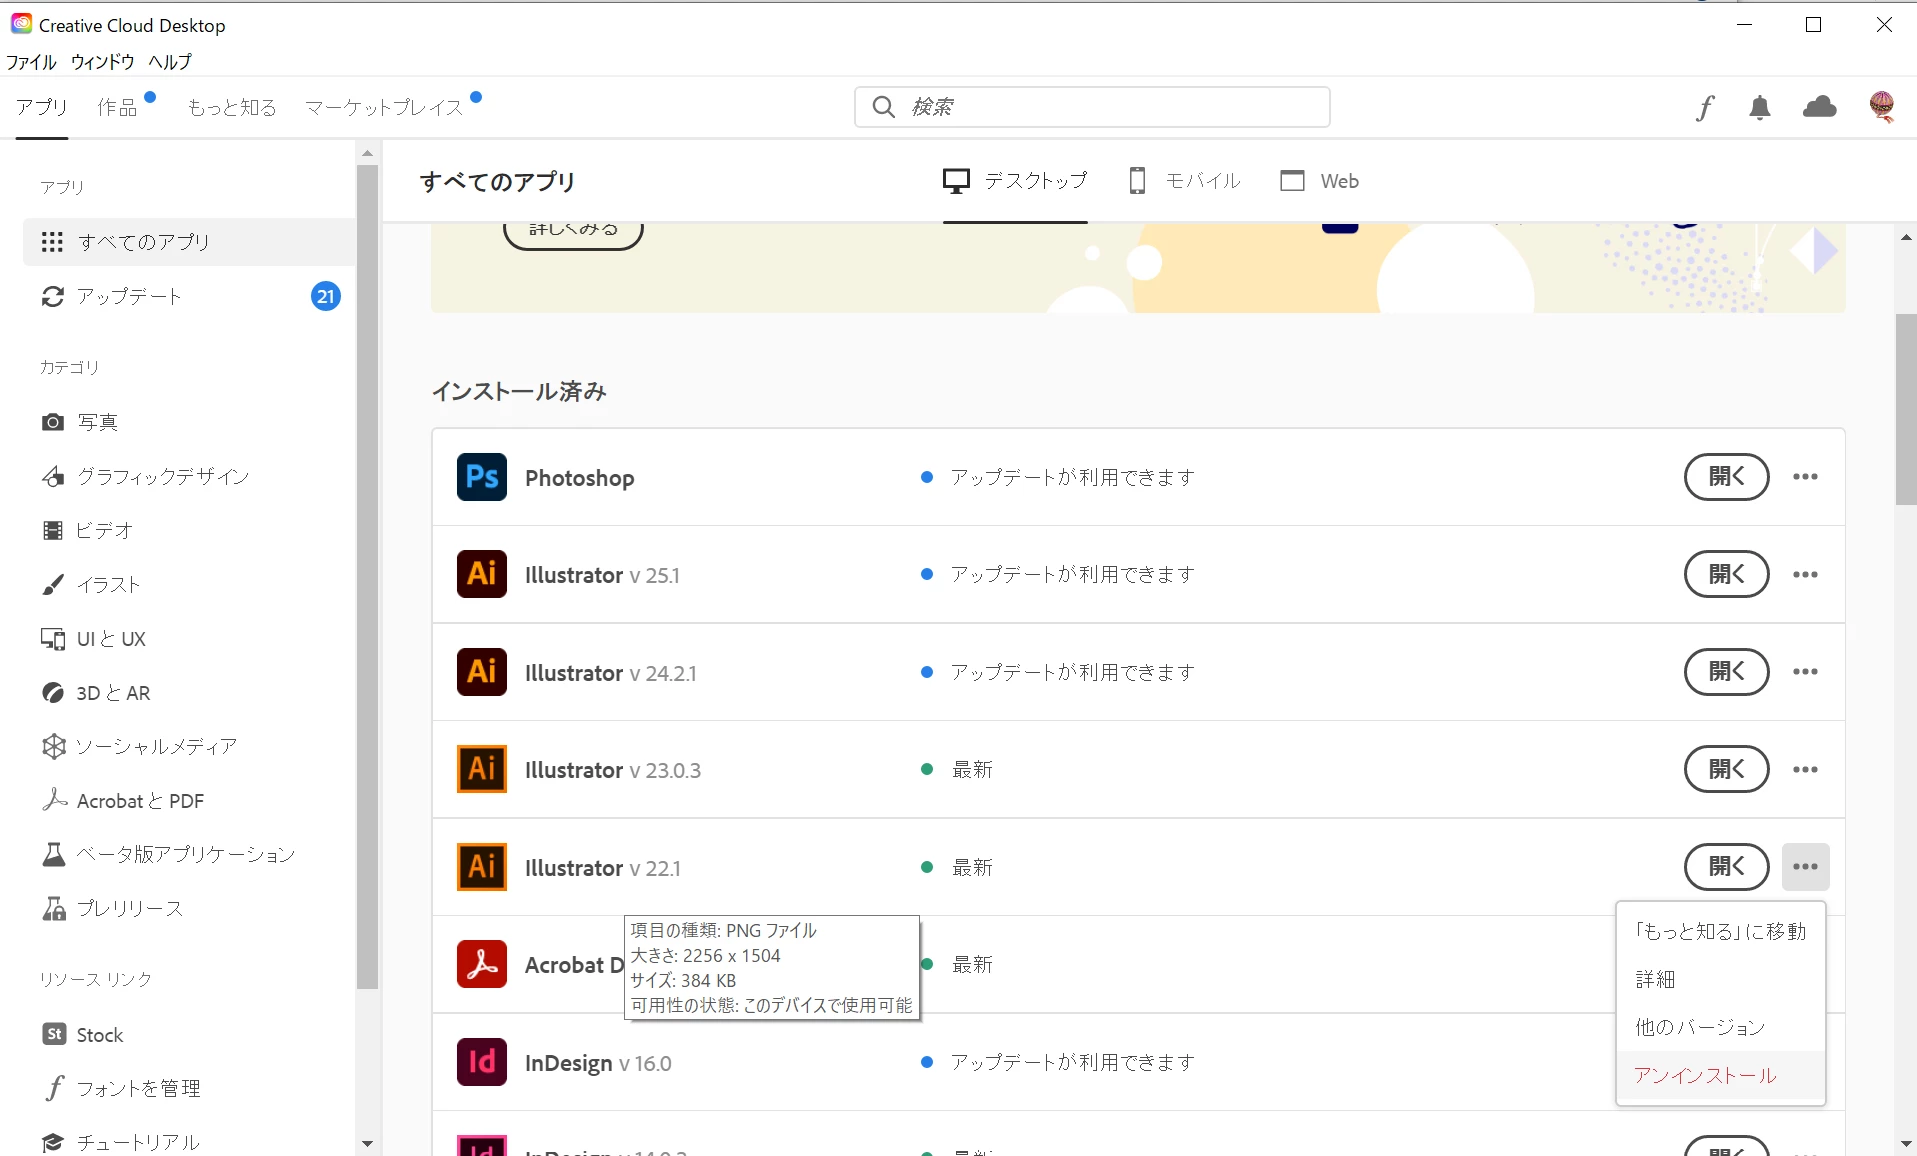
Task: Open ベータ版アプリケーション category
Action: coord(168,854)
